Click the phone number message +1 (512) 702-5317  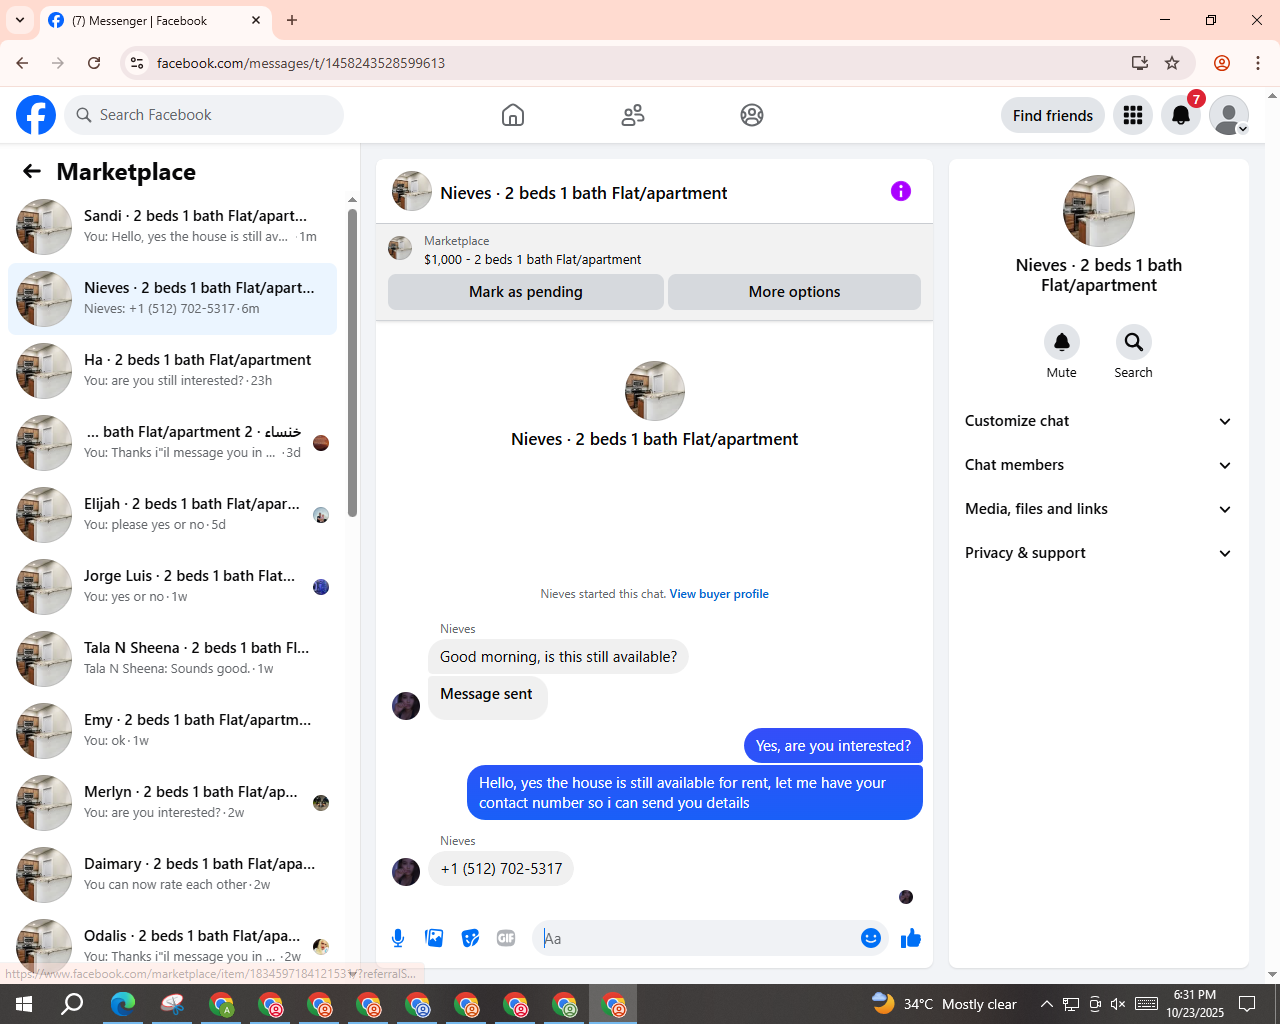501,869
